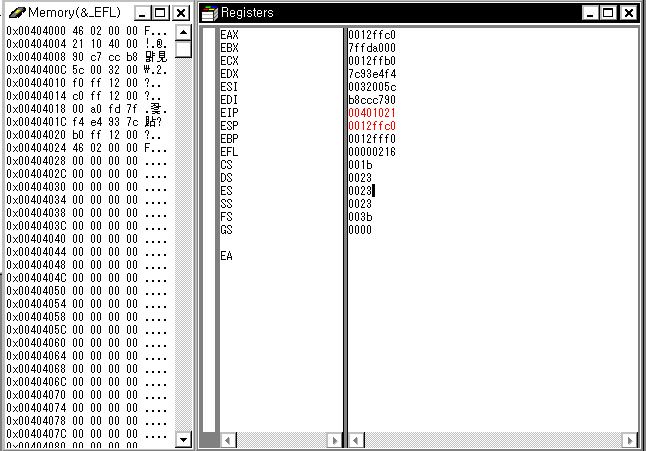Select the ECX register name

[229, 61]
